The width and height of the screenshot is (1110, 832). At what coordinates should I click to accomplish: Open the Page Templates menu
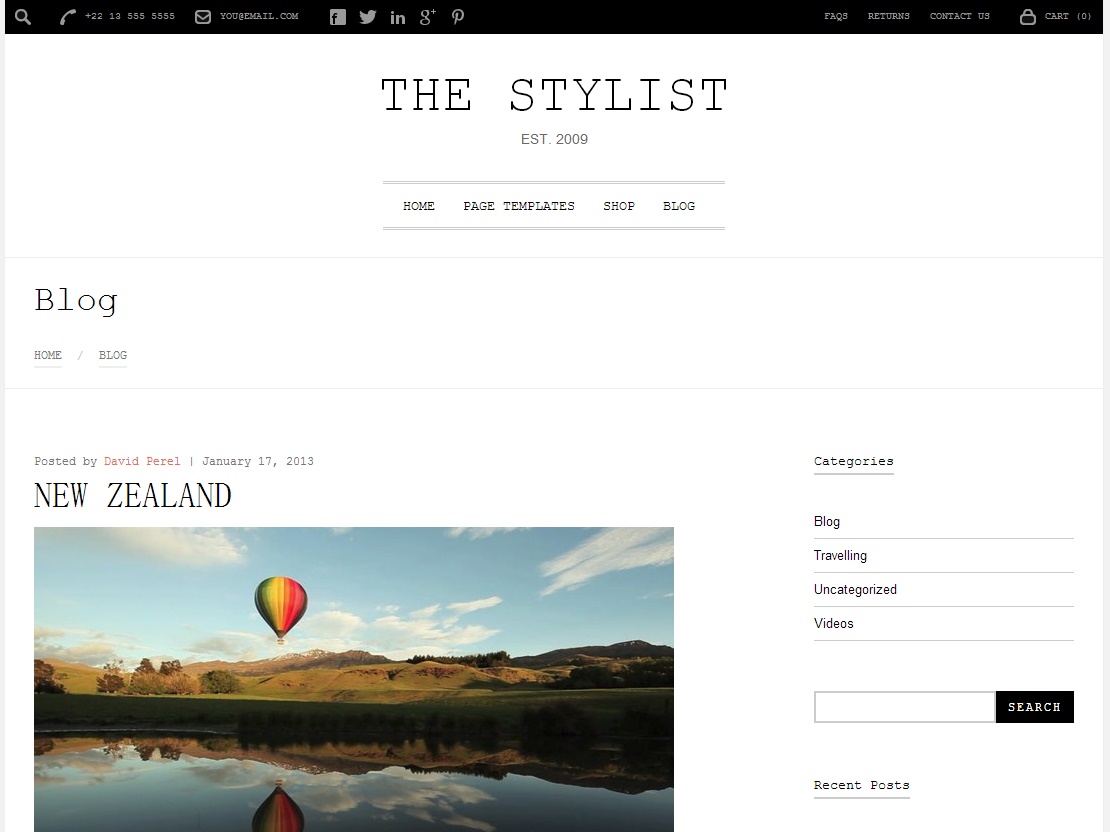(519, 206)
